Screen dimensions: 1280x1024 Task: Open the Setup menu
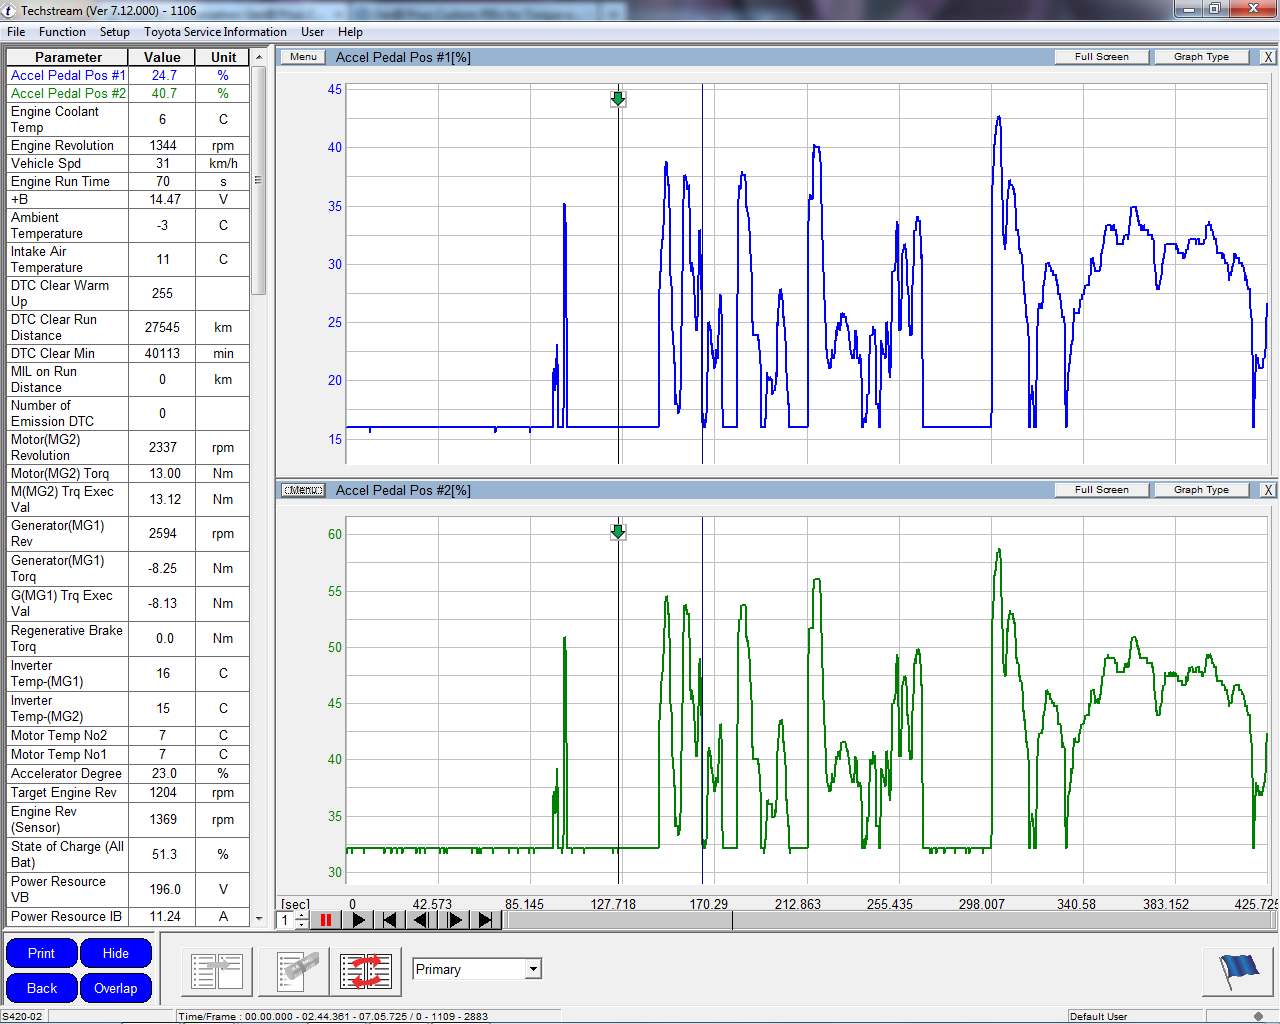(x=114, y=32)
